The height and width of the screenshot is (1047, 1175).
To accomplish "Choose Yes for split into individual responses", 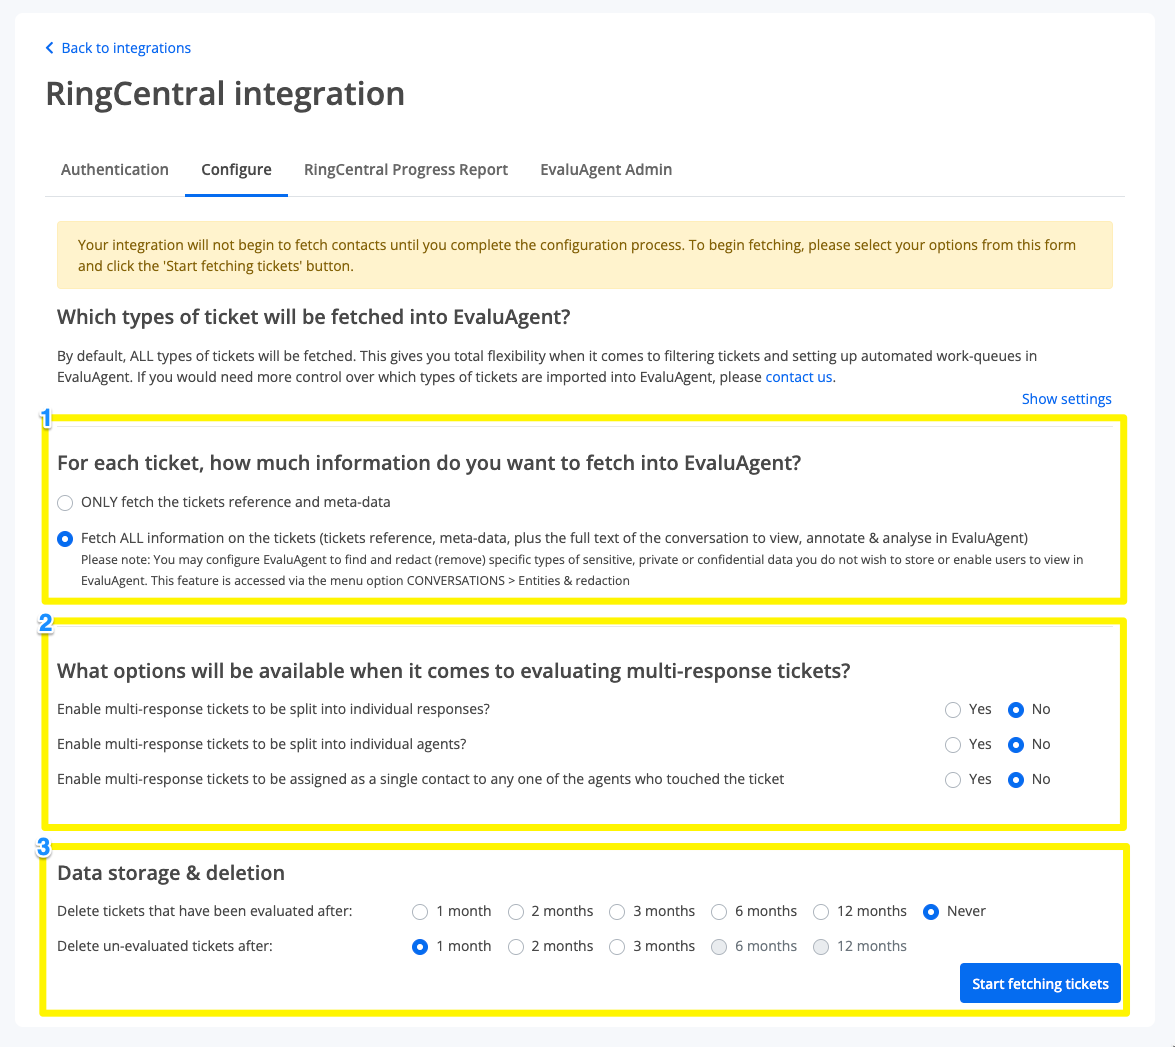I will click(952, 710).
